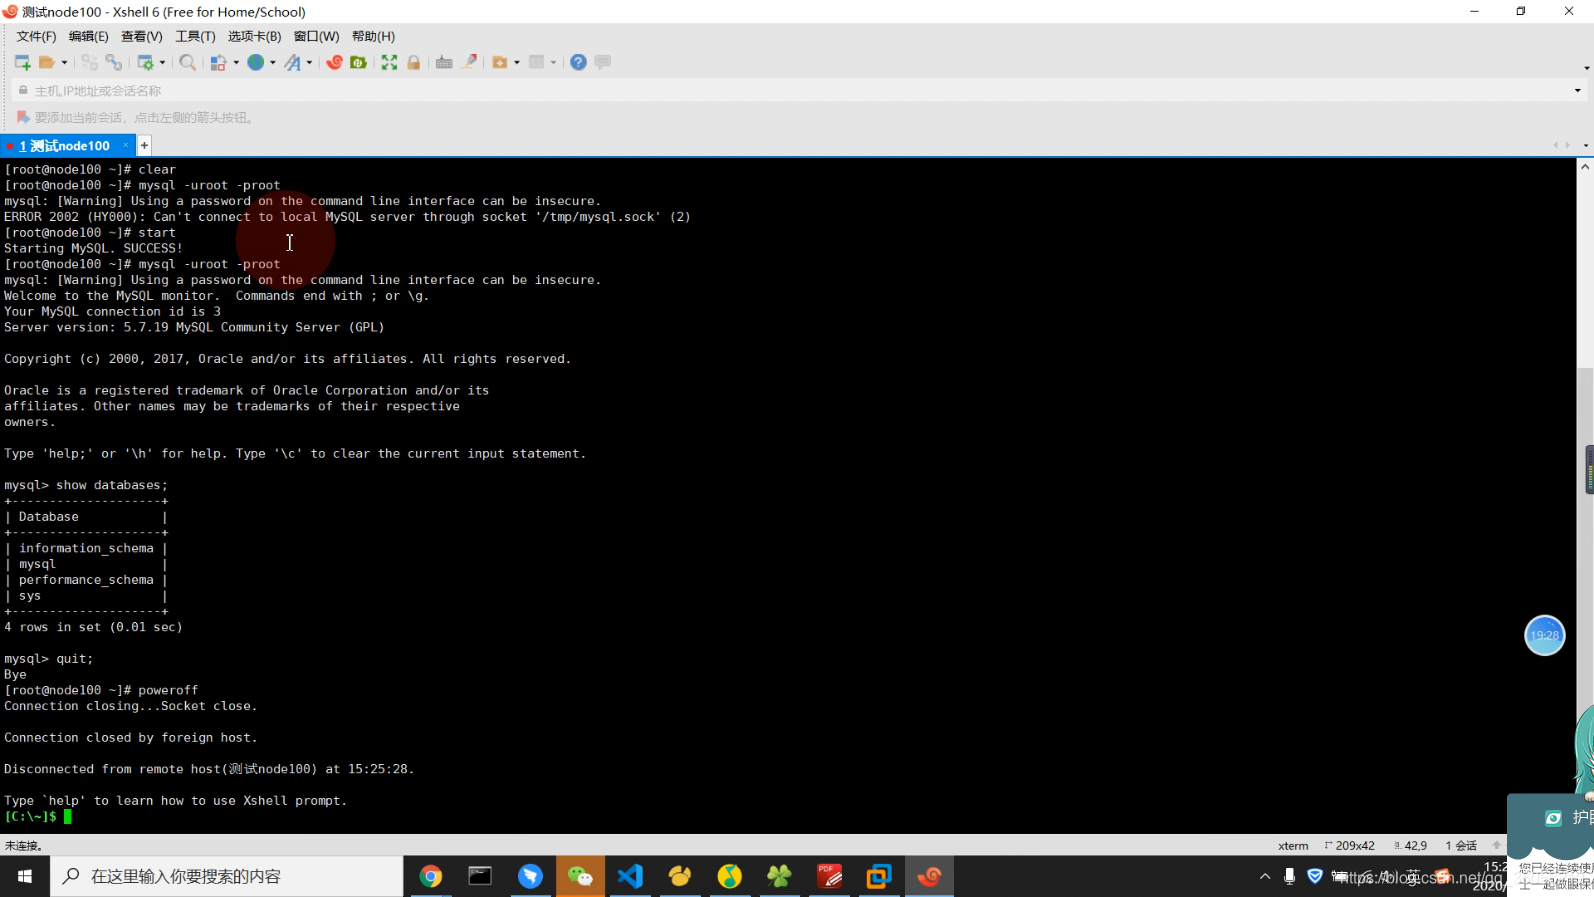Click the Font 'A' icon
The height and width of the screenshot is (897, 1594).
292,62
